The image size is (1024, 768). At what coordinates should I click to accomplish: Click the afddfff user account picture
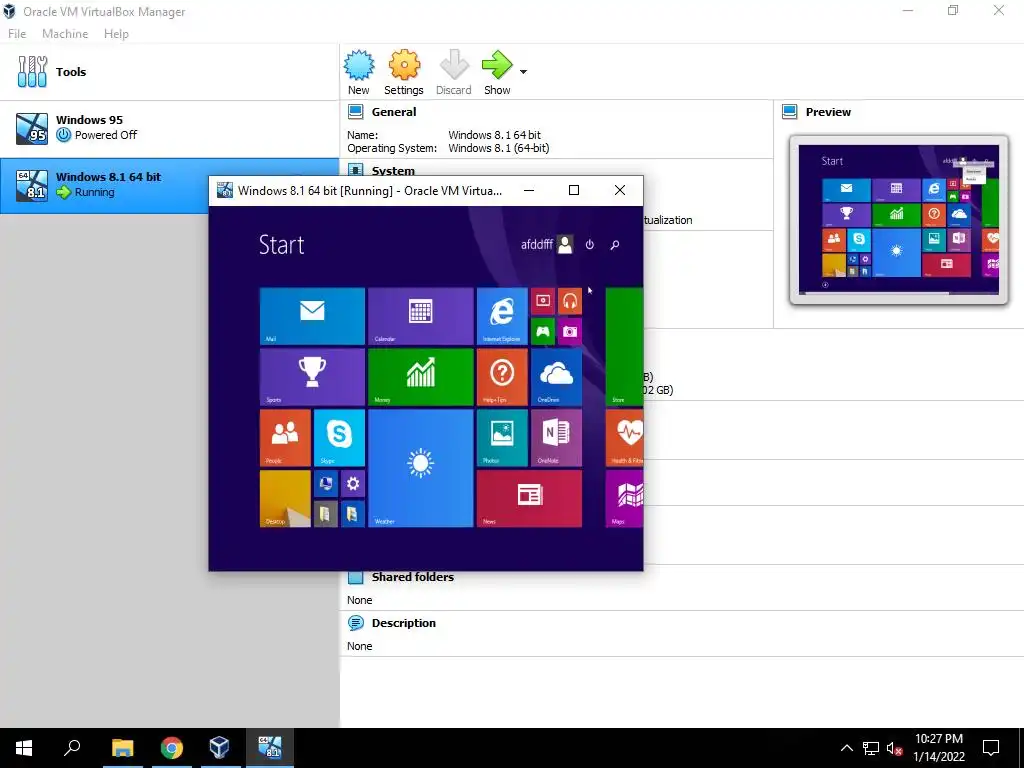tap(565, 244)
